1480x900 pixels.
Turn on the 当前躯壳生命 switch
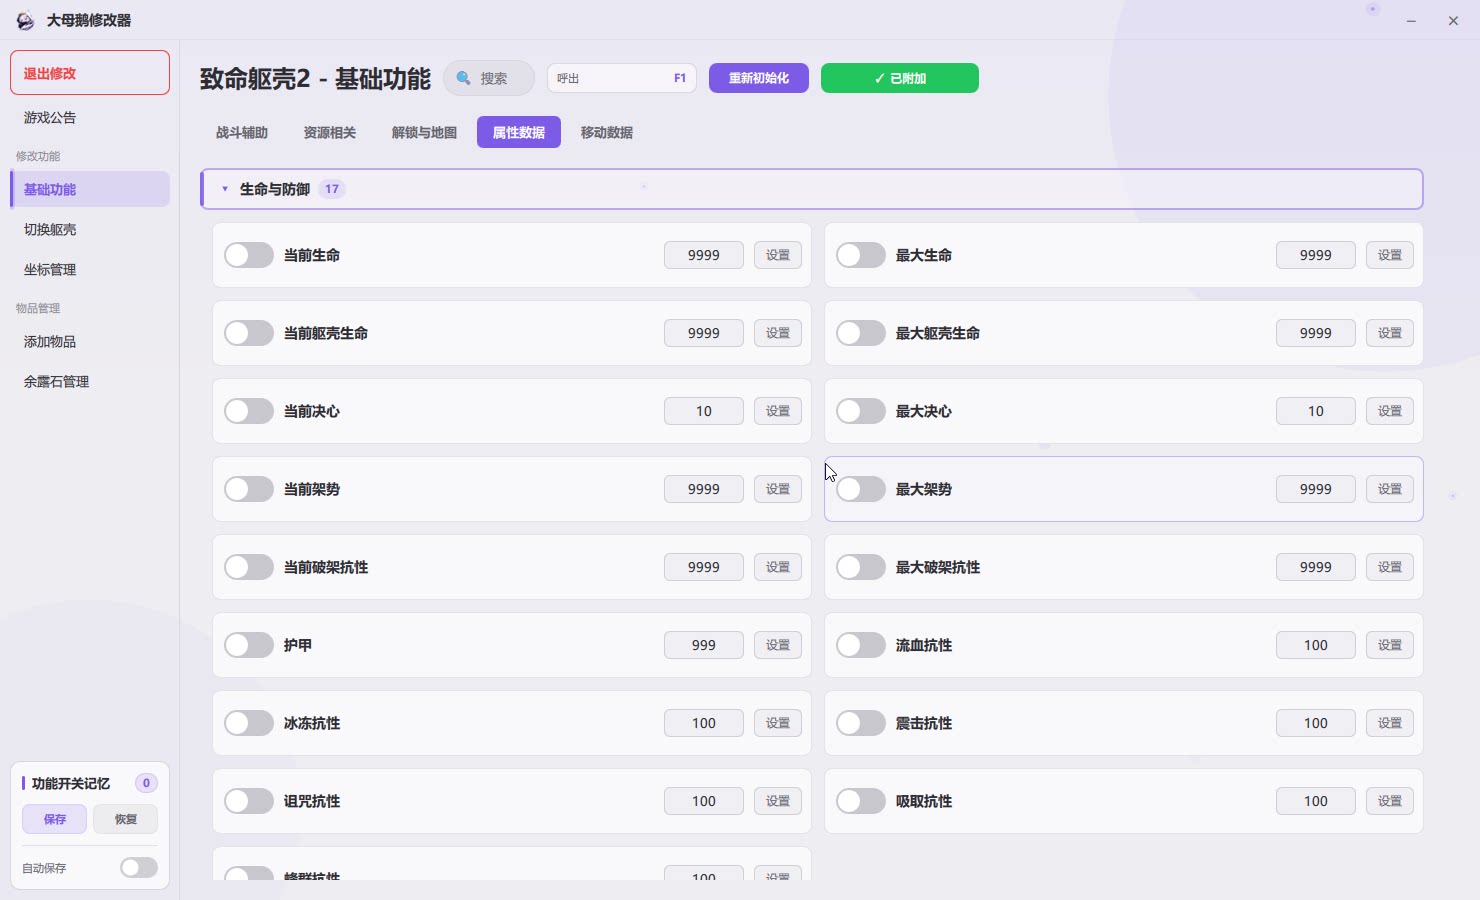249,333
